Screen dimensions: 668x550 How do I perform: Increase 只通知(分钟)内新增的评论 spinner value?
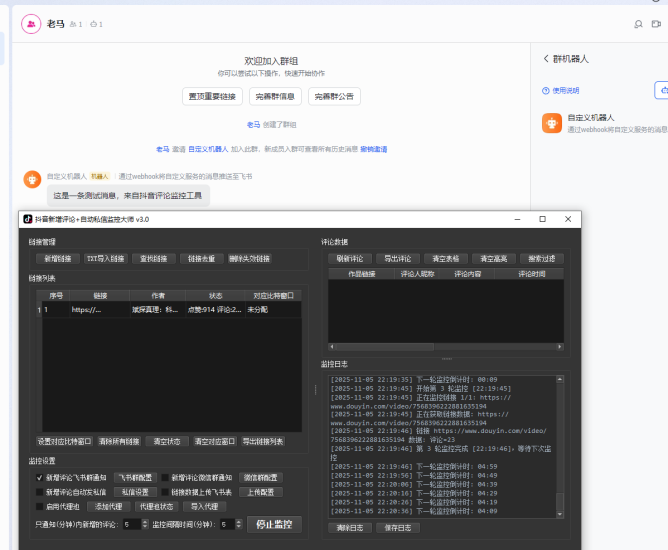145,522
